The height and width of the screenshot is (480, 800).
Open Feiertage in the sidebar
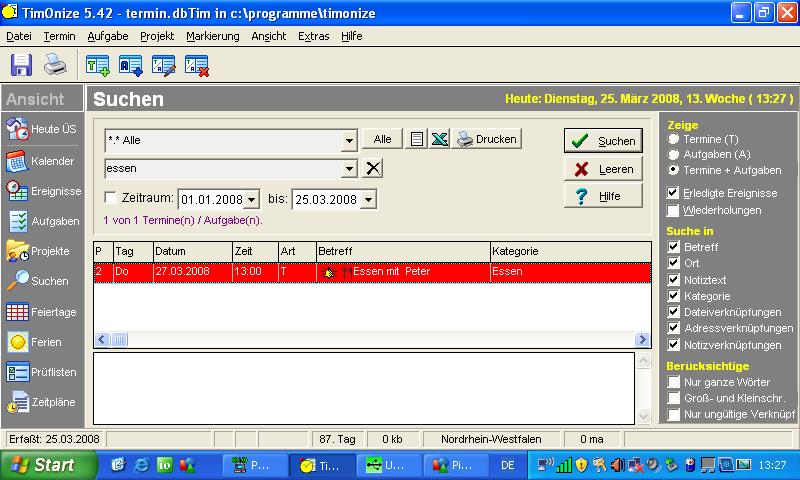point(40,312)
